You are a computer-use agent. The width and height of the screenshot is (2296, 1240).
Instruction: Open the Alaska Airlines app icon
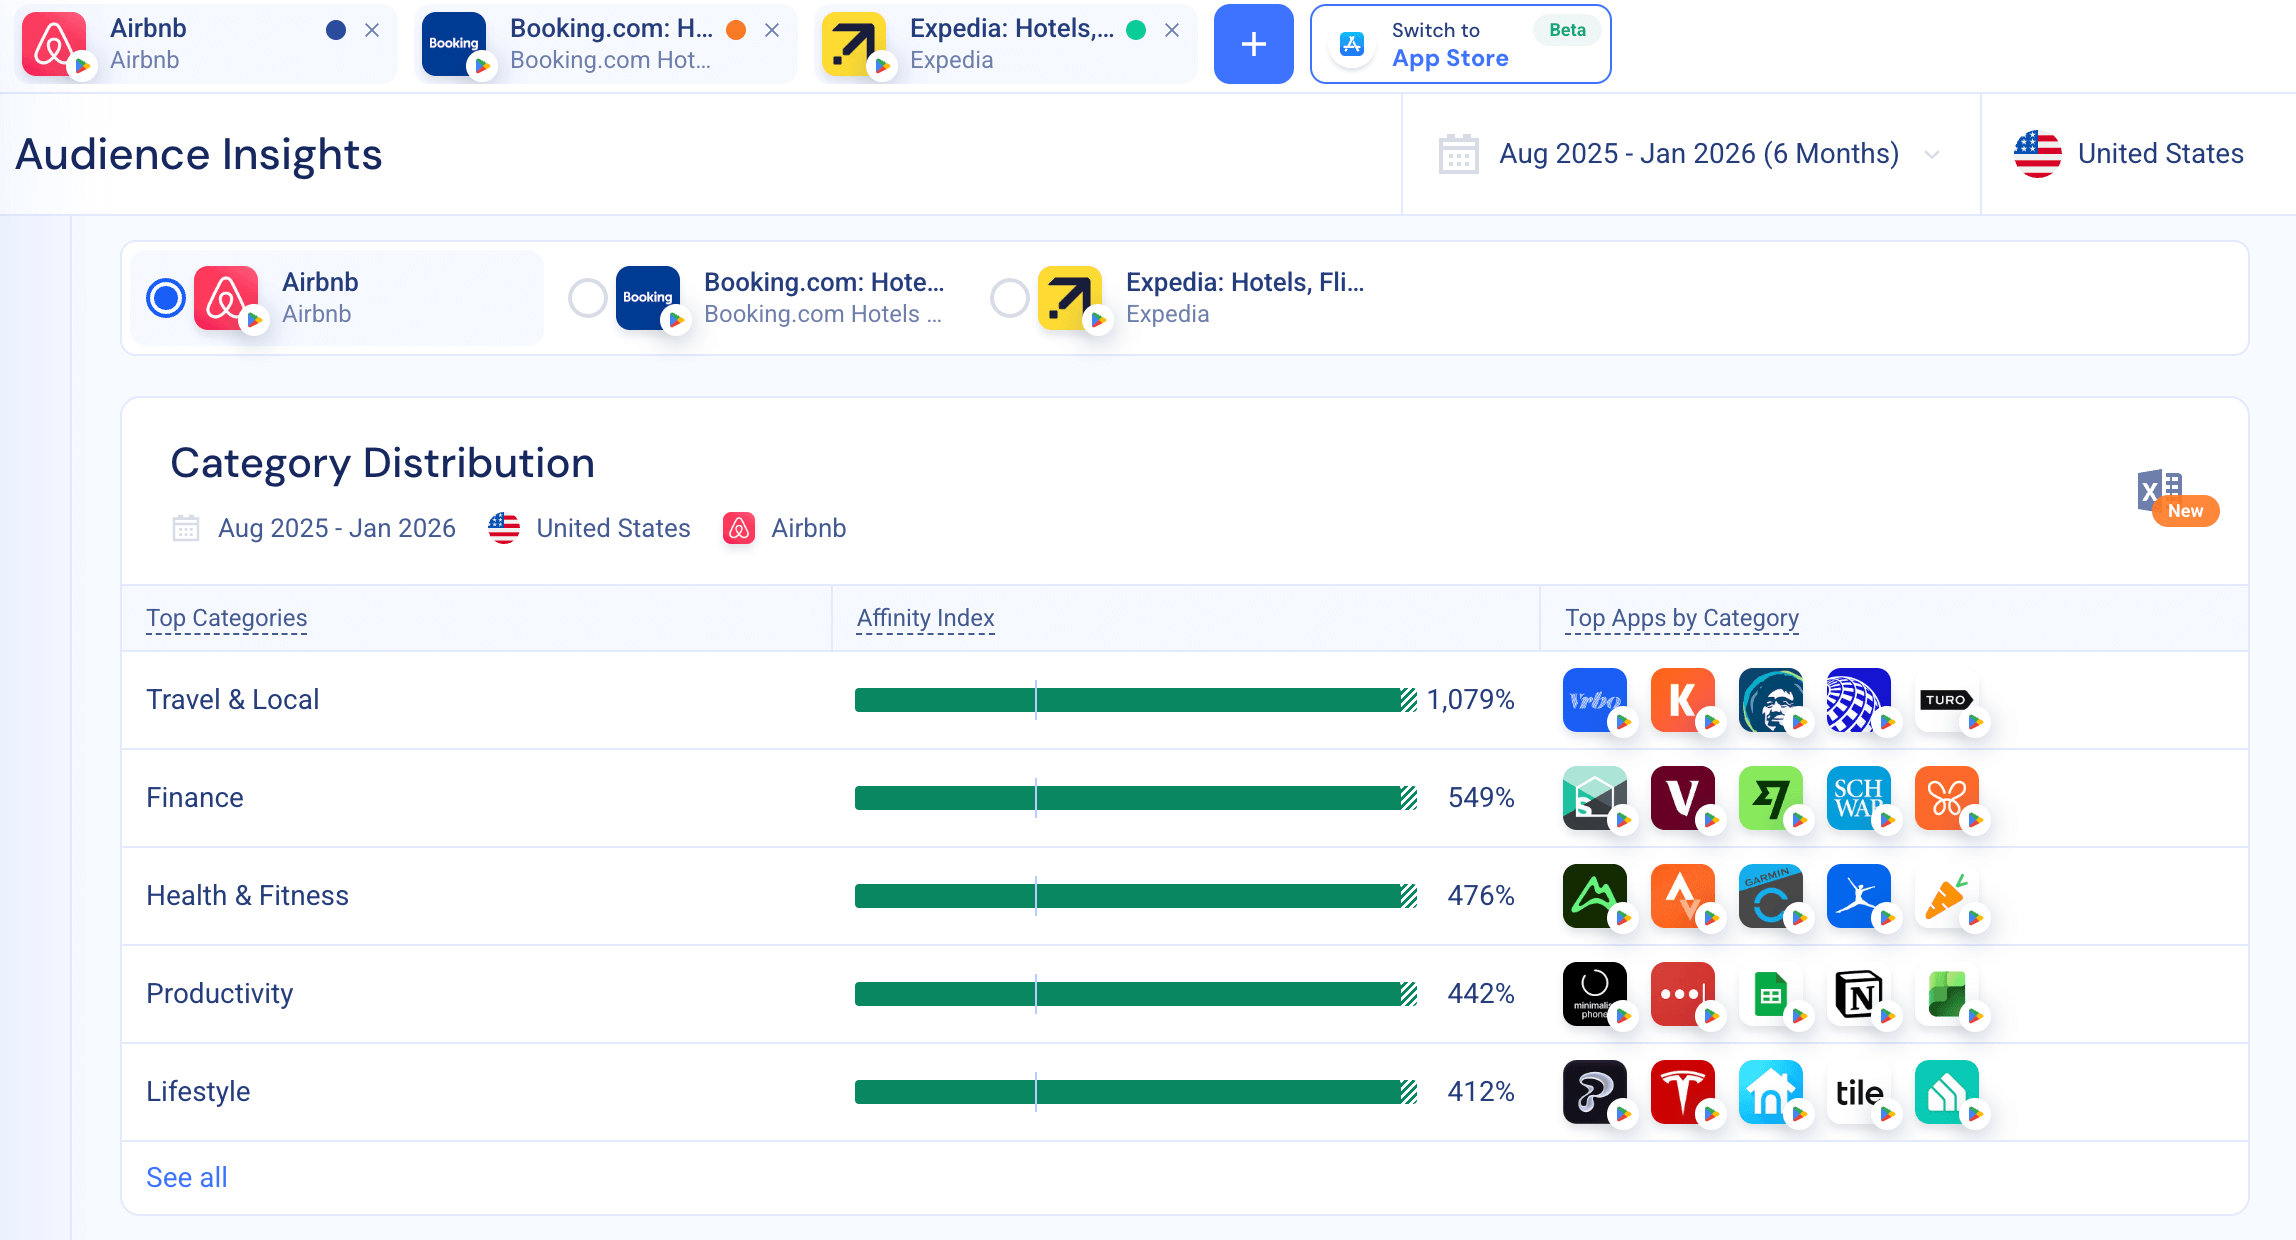[x=1770, y=700]
